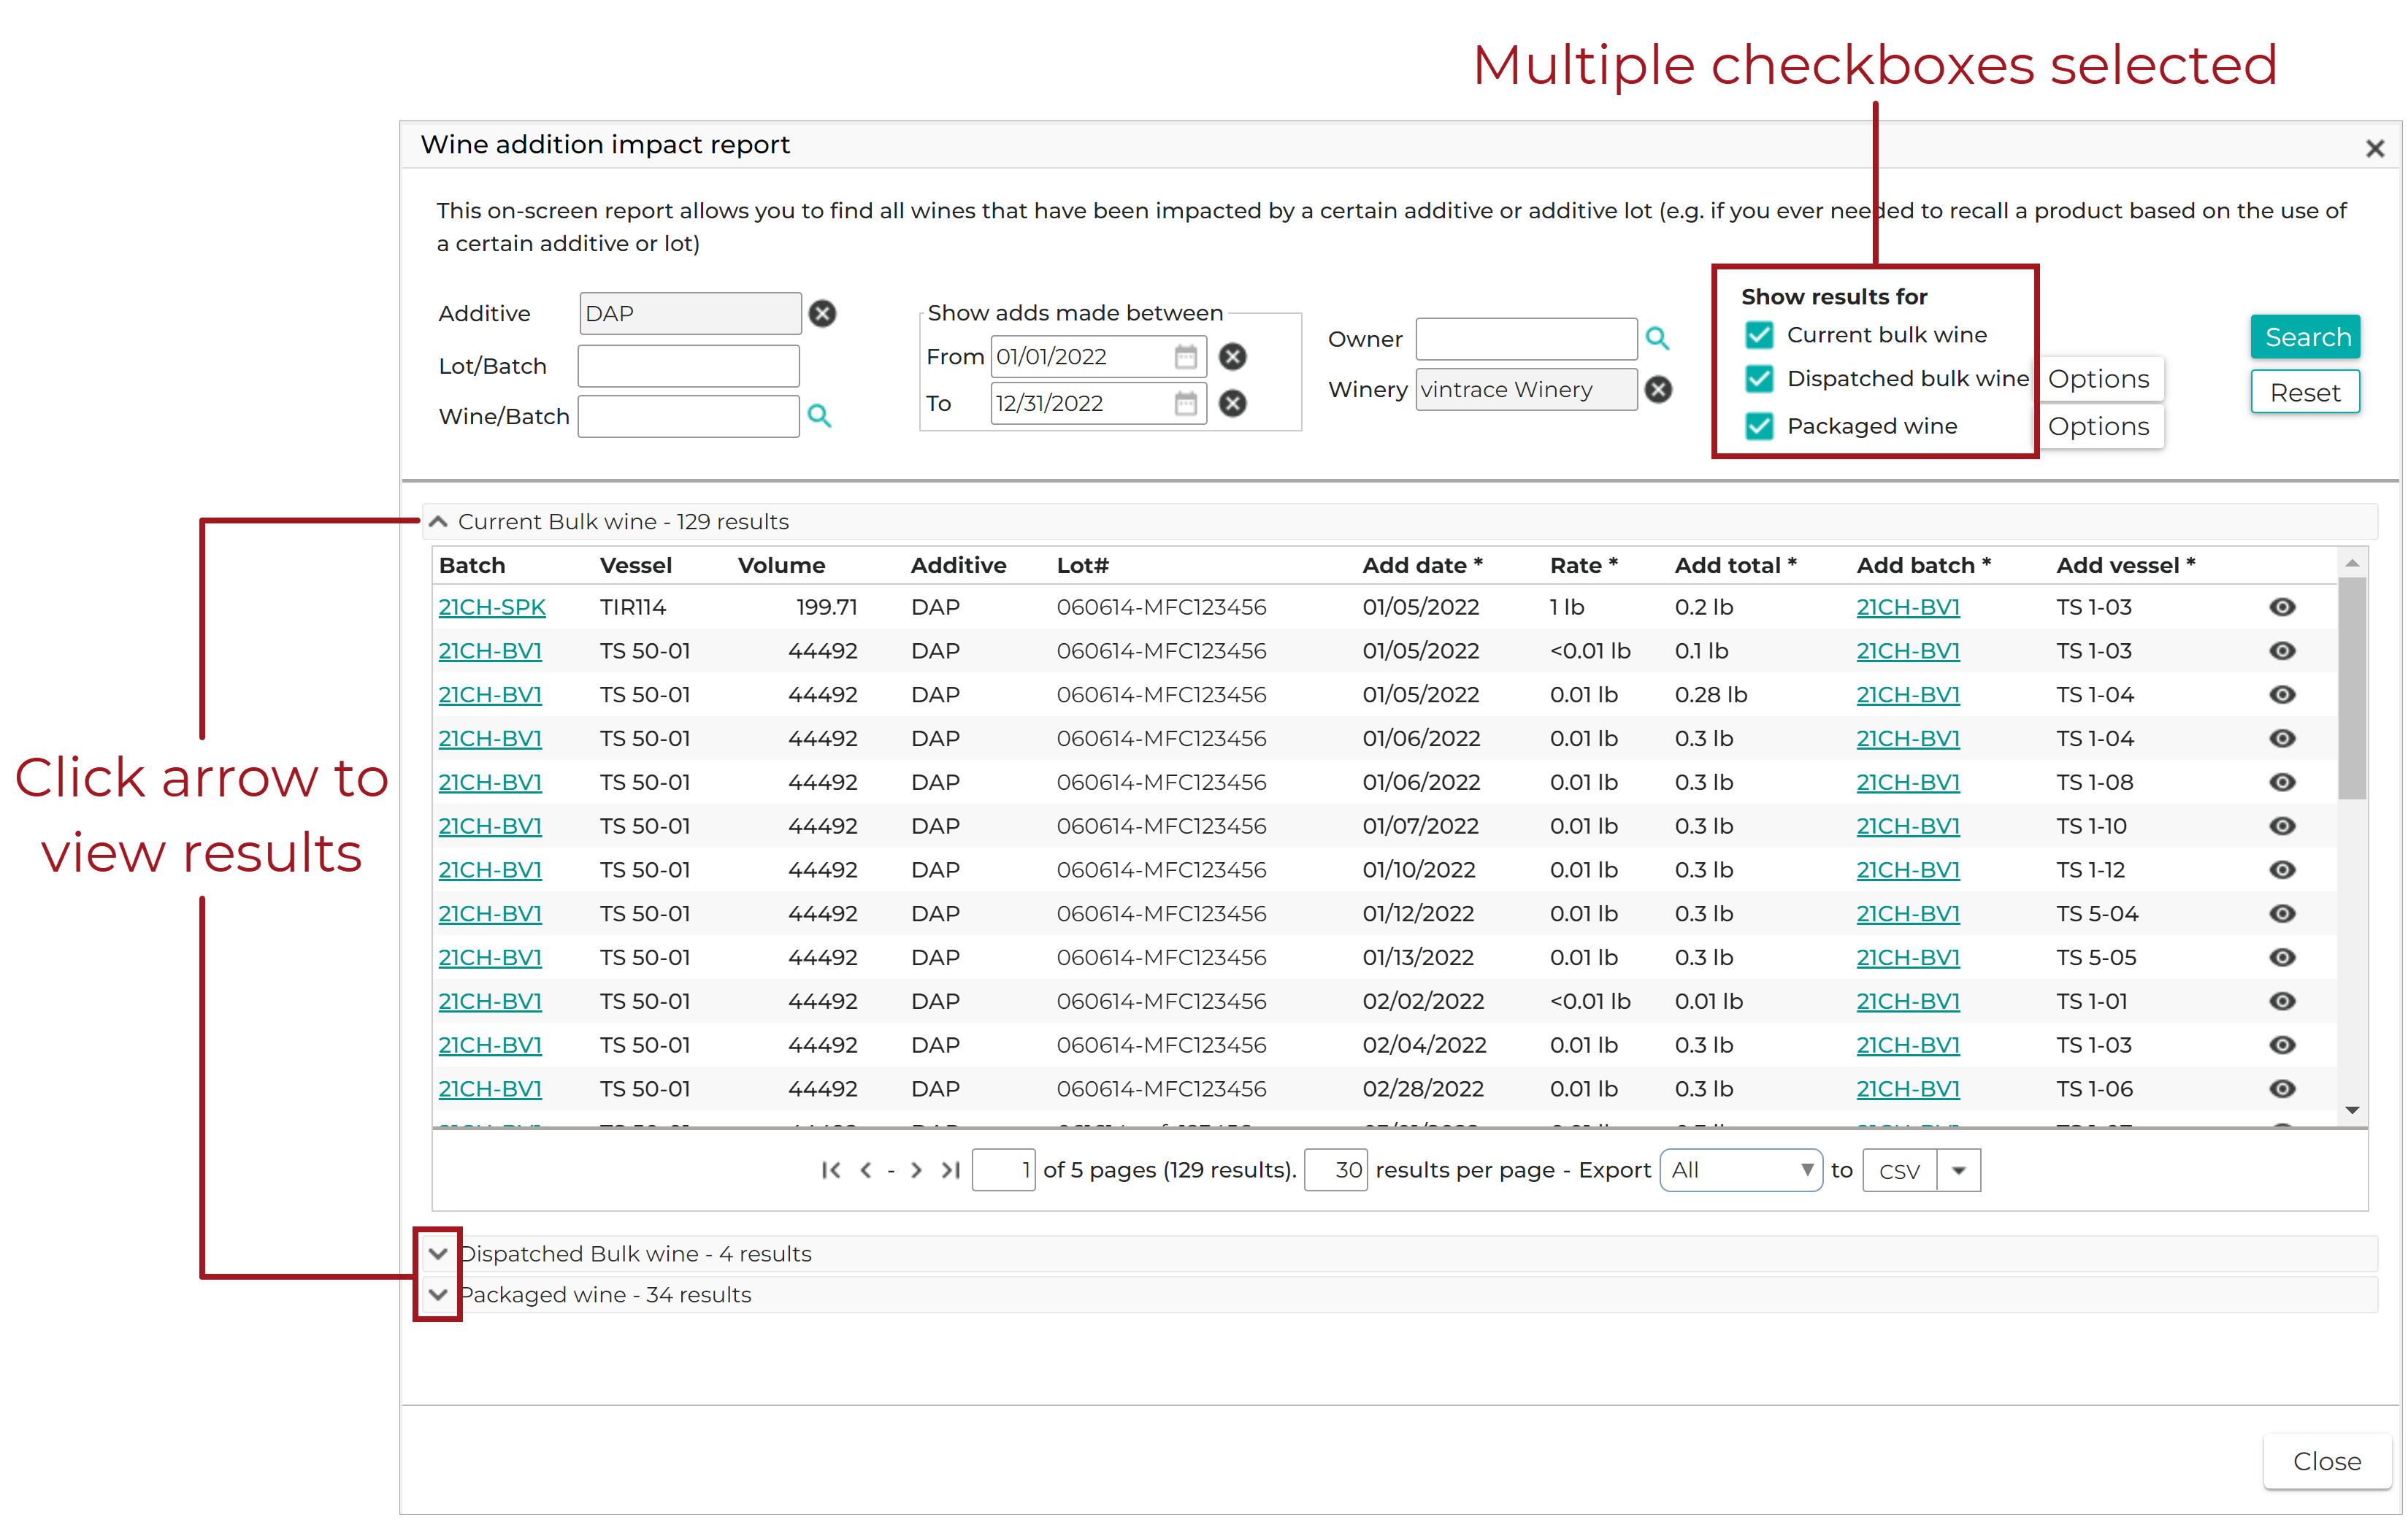Viewport: 2408px width, 1525px height.
Task: Uncheck Current bulk wine checkbox
Action: (x=1759, y=335)
